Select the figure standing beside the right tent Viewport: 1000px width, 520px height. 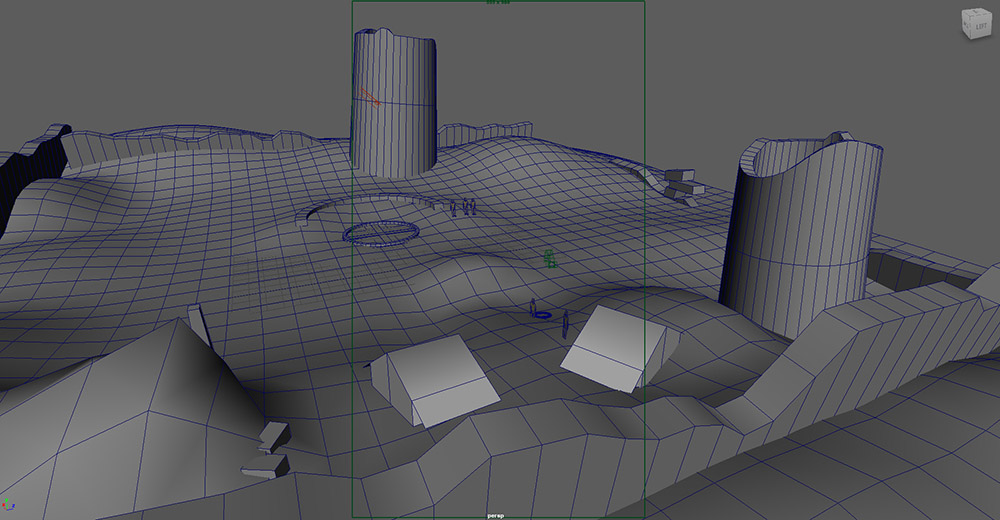pos(566,324)
